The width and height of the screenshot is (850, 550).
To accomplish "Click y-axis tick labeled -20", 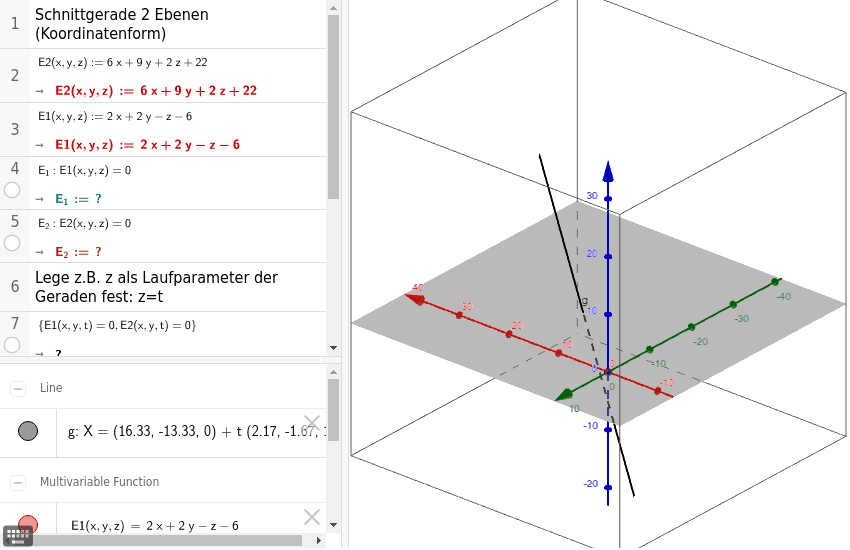I will click(691, 327).
